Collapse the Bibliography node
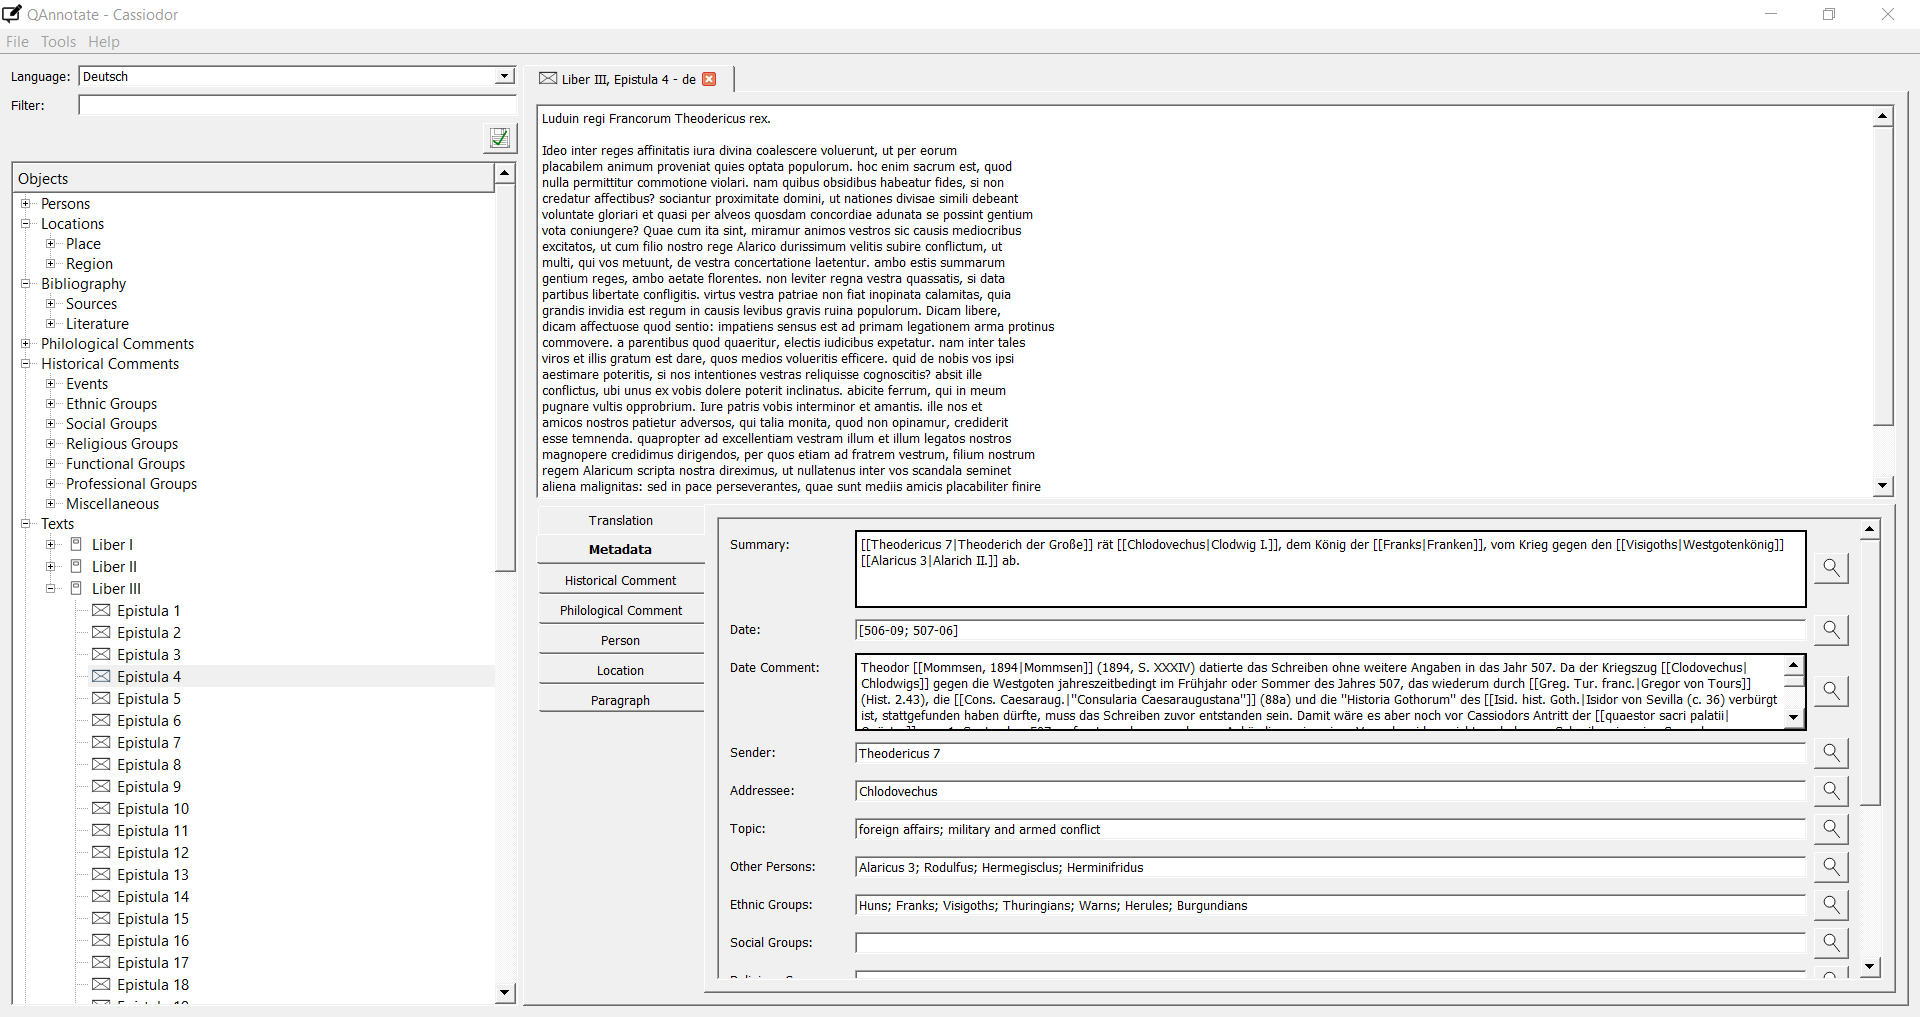1920x1017 pixels. point(26,284)
